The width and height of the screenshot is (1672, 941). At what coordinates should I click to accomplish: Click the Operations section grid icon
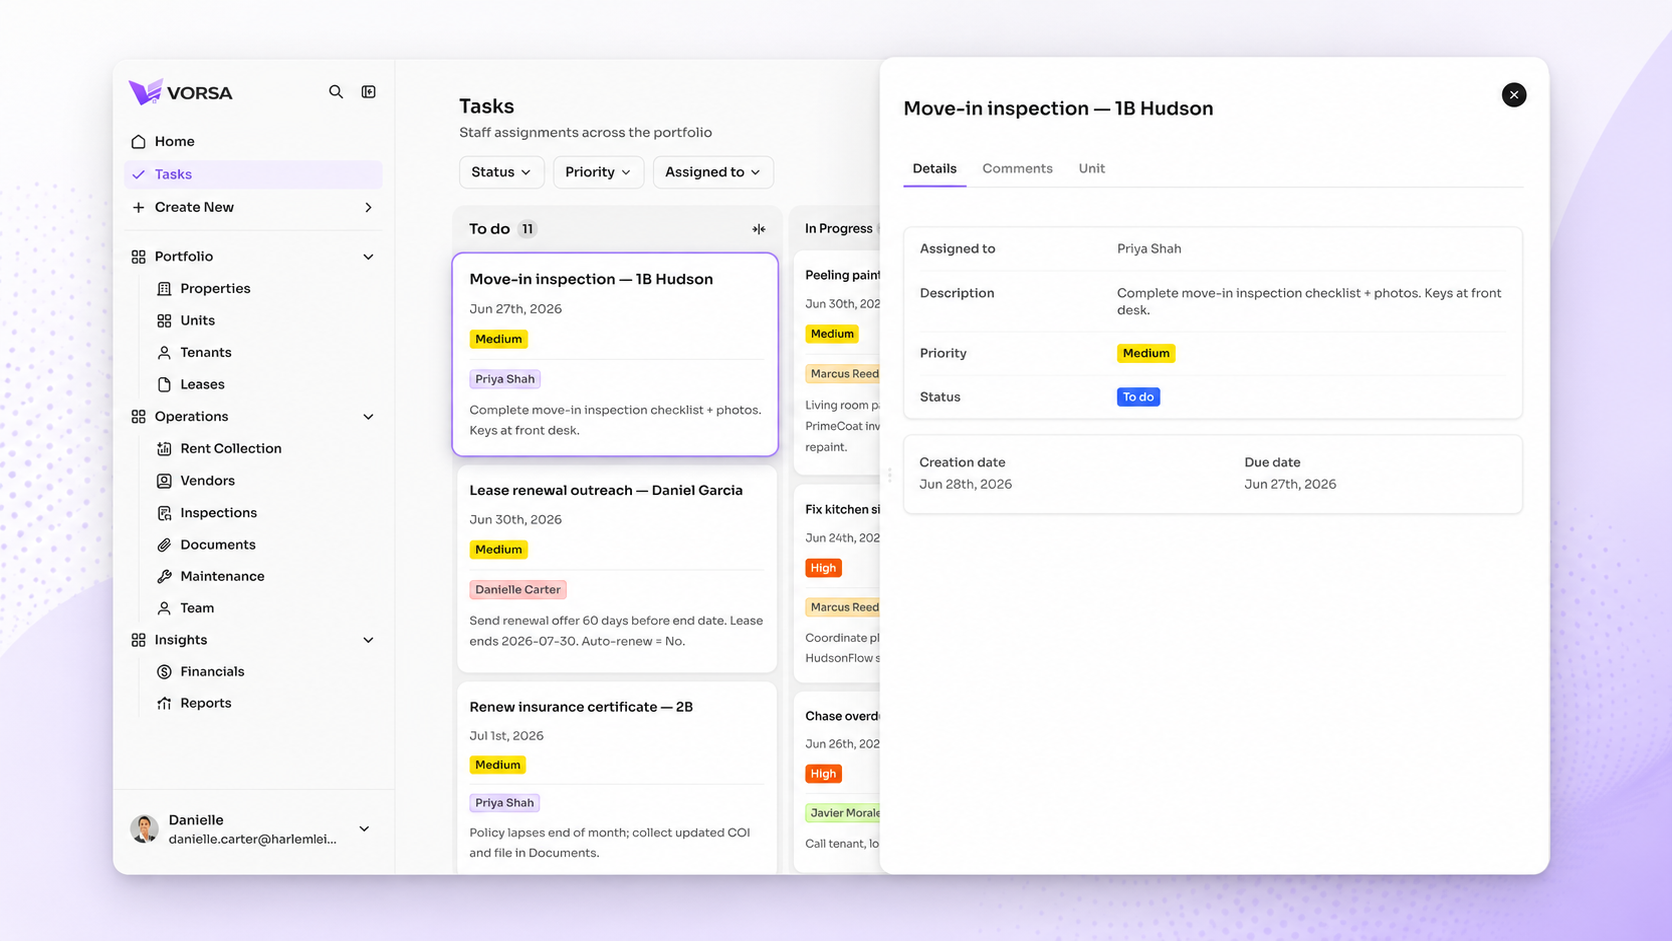(x=138, y=417)
